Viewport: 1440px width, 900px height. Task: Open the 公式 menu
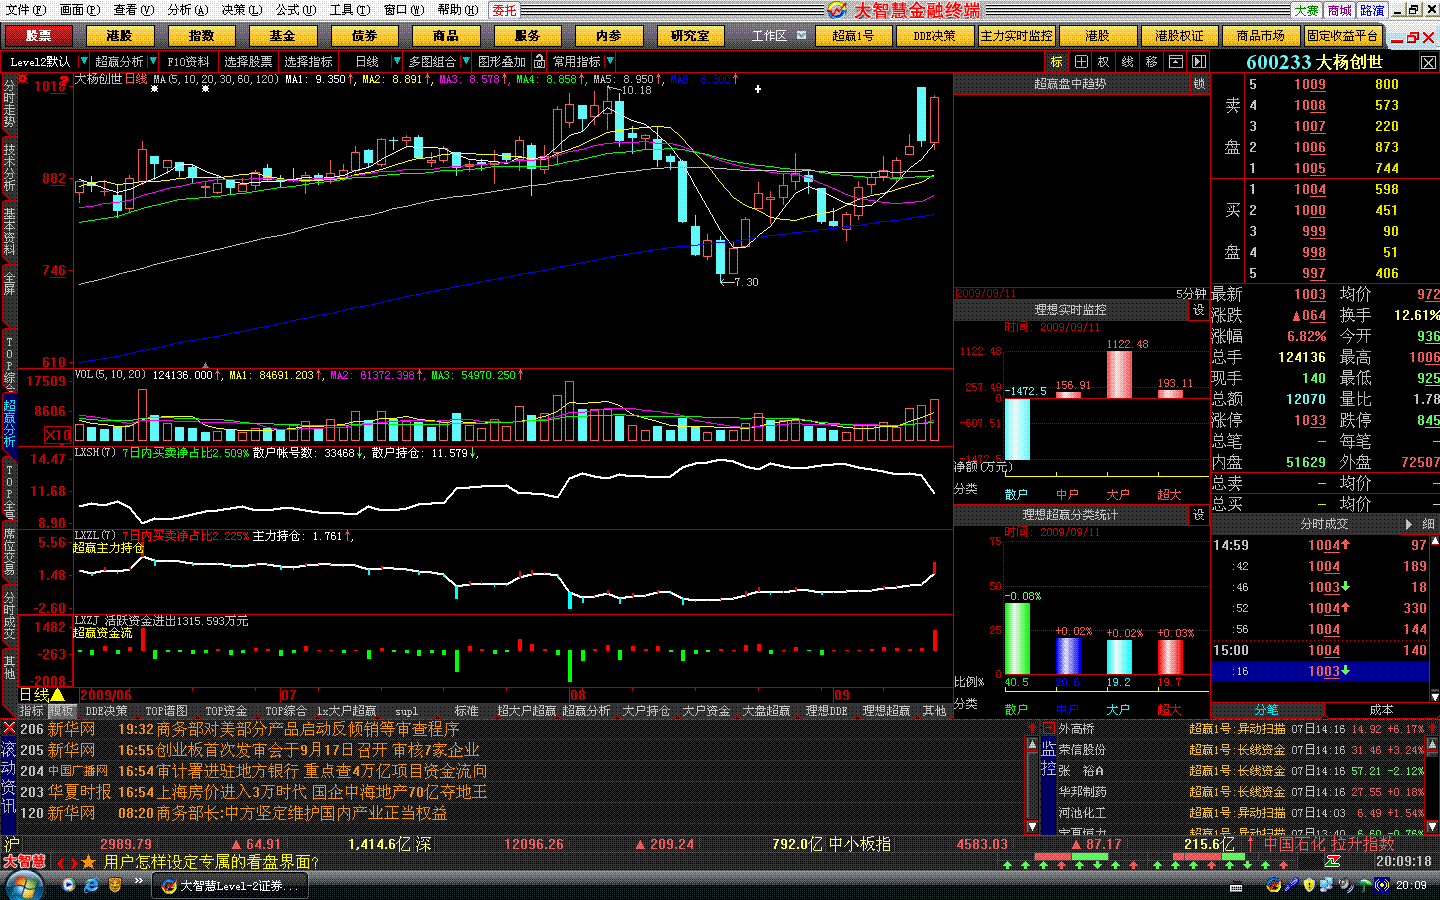click(x=296, y=10)
